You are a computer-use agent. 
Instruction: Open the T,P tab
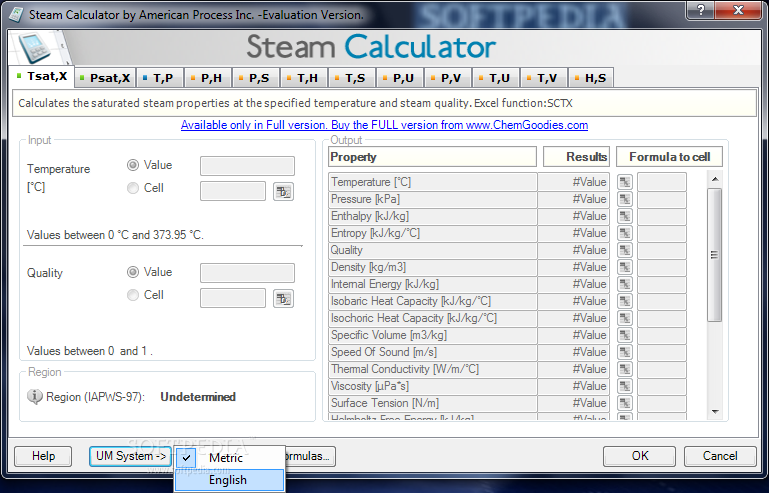click(x=159, y=78)
